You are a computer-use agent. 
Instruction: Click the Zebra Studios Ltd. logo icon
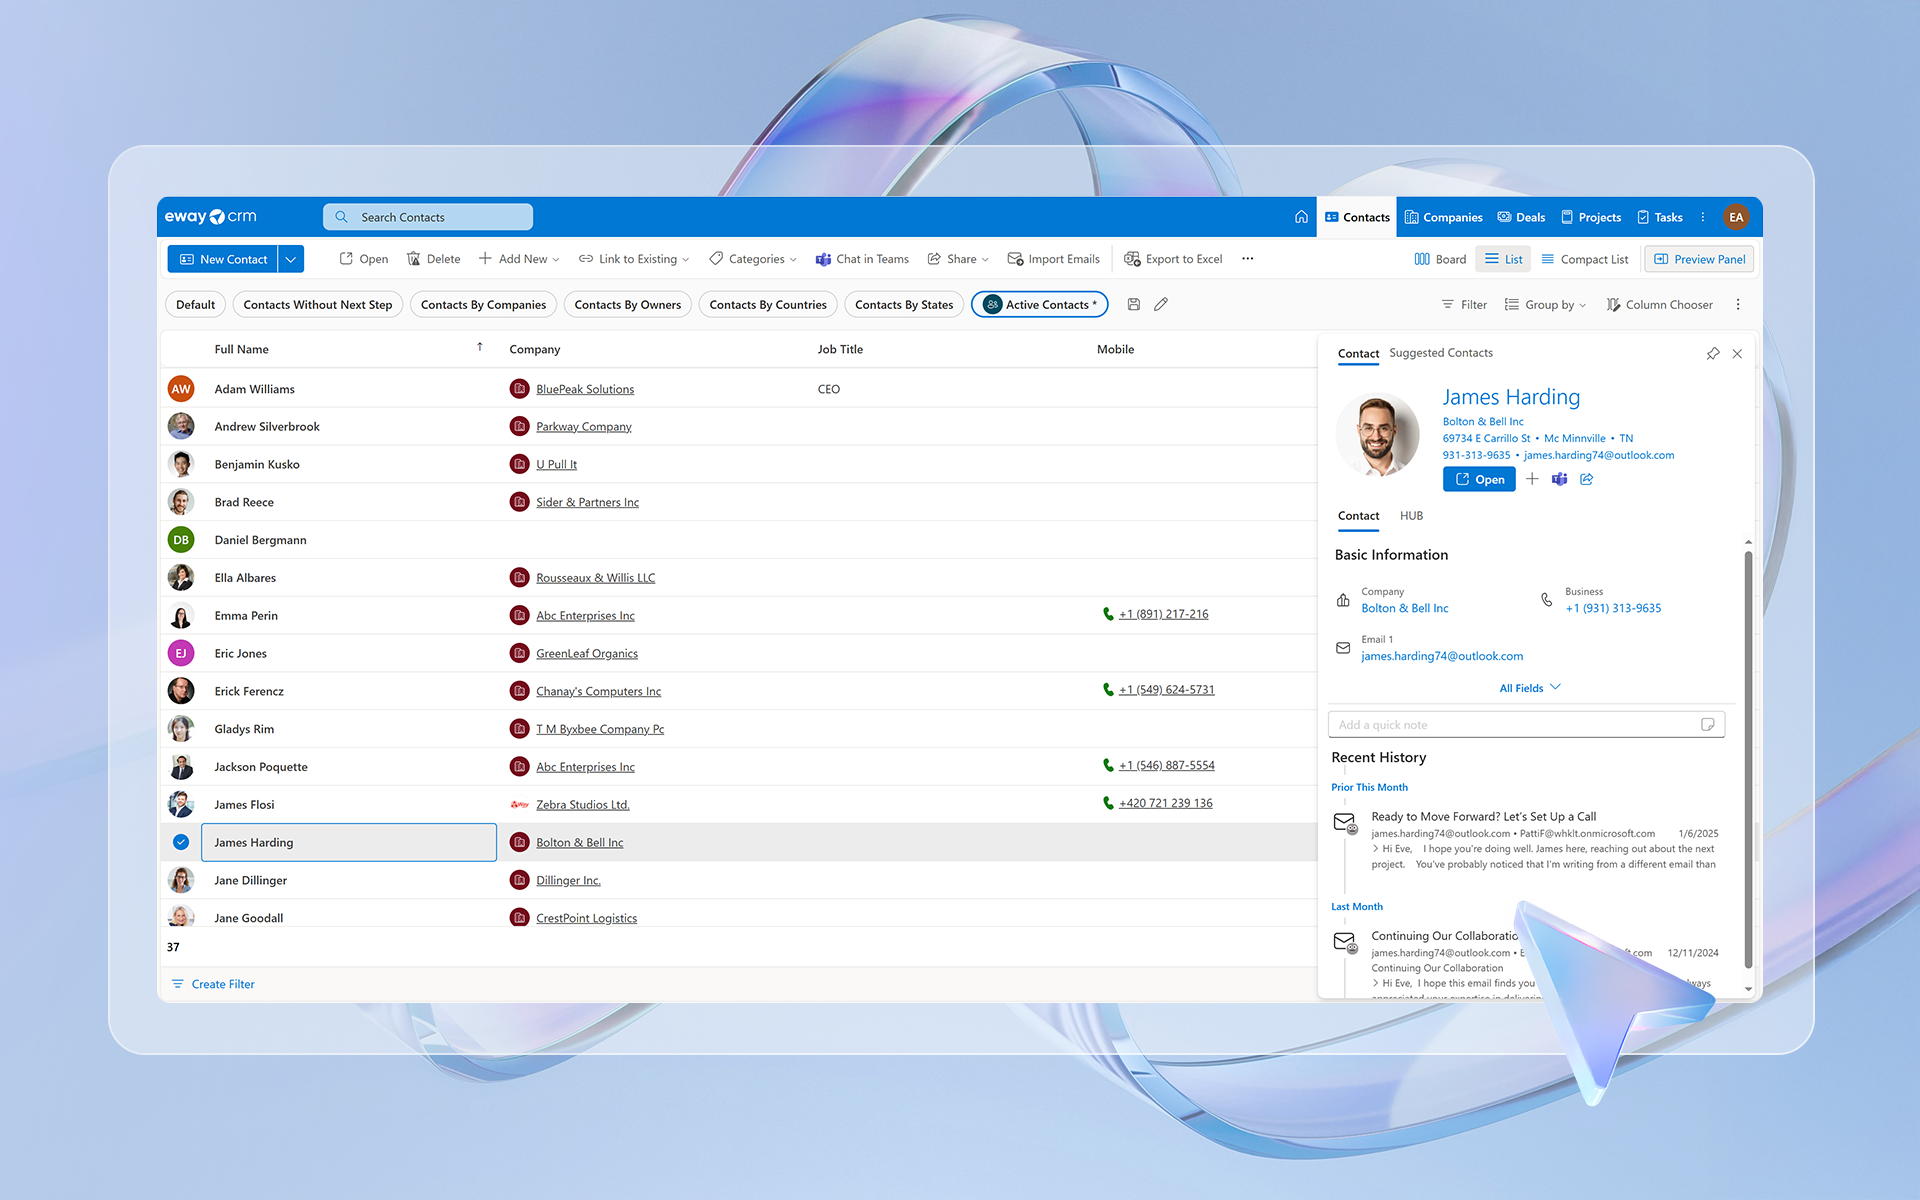click(x=519, y=805)
